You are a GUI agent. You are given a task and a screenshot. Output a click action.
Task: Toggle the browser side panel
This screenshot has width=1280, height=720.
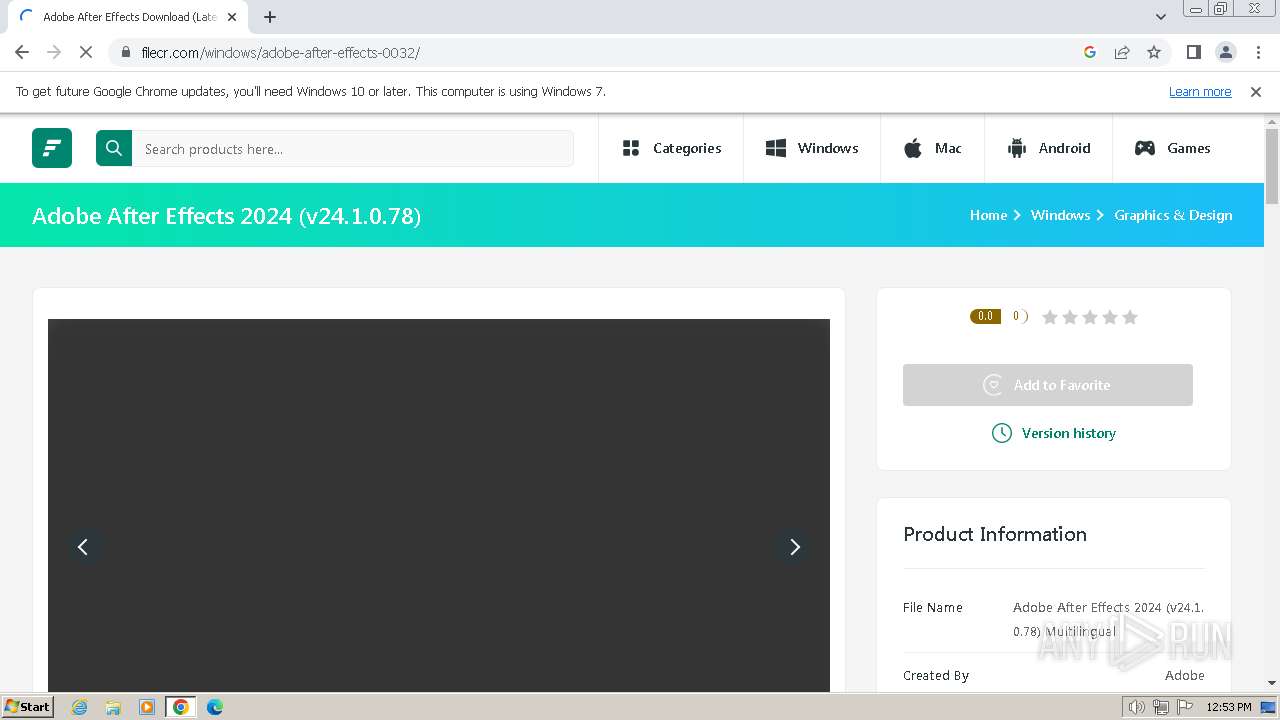[1194, 52]
